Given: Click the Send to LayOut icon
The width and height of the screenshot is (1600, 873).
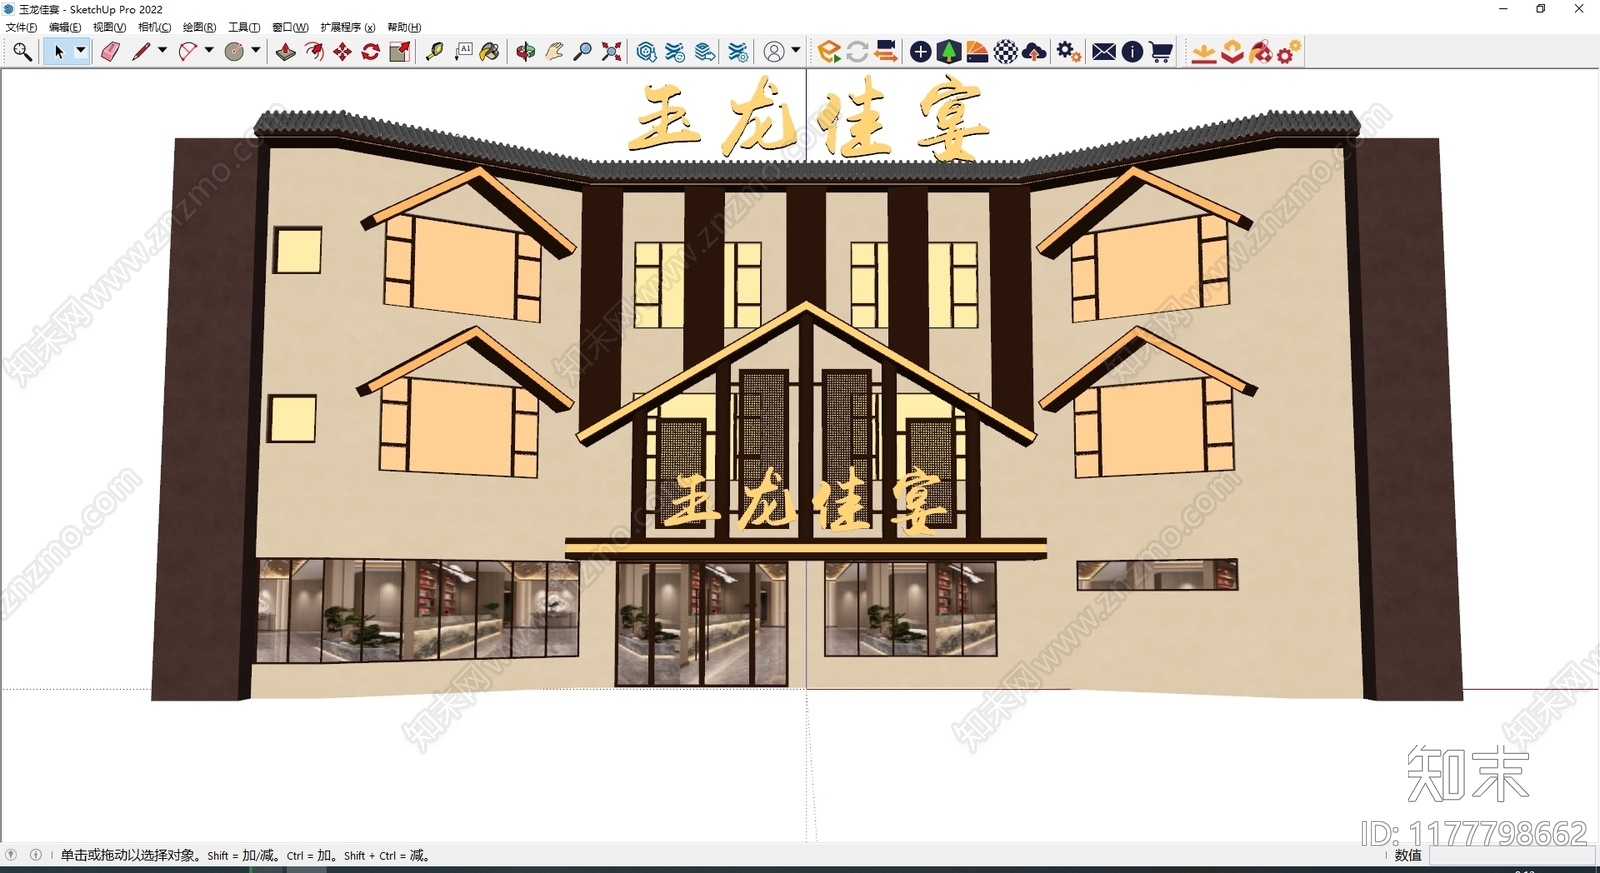Looking at the screenshot, I should pos(705,52).
